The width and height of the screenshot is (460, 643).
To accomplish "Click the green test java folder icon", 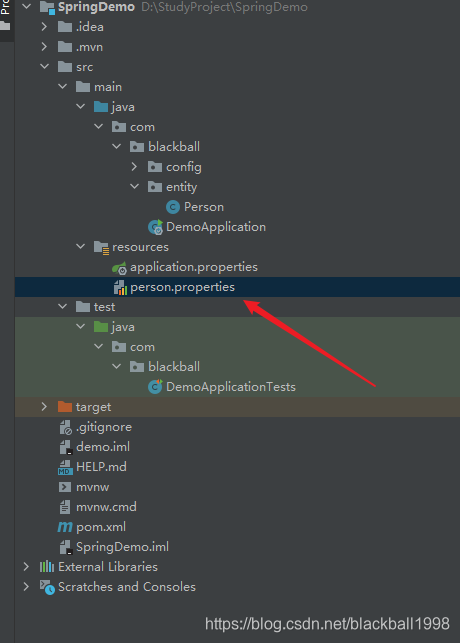I will click(101, 326).
